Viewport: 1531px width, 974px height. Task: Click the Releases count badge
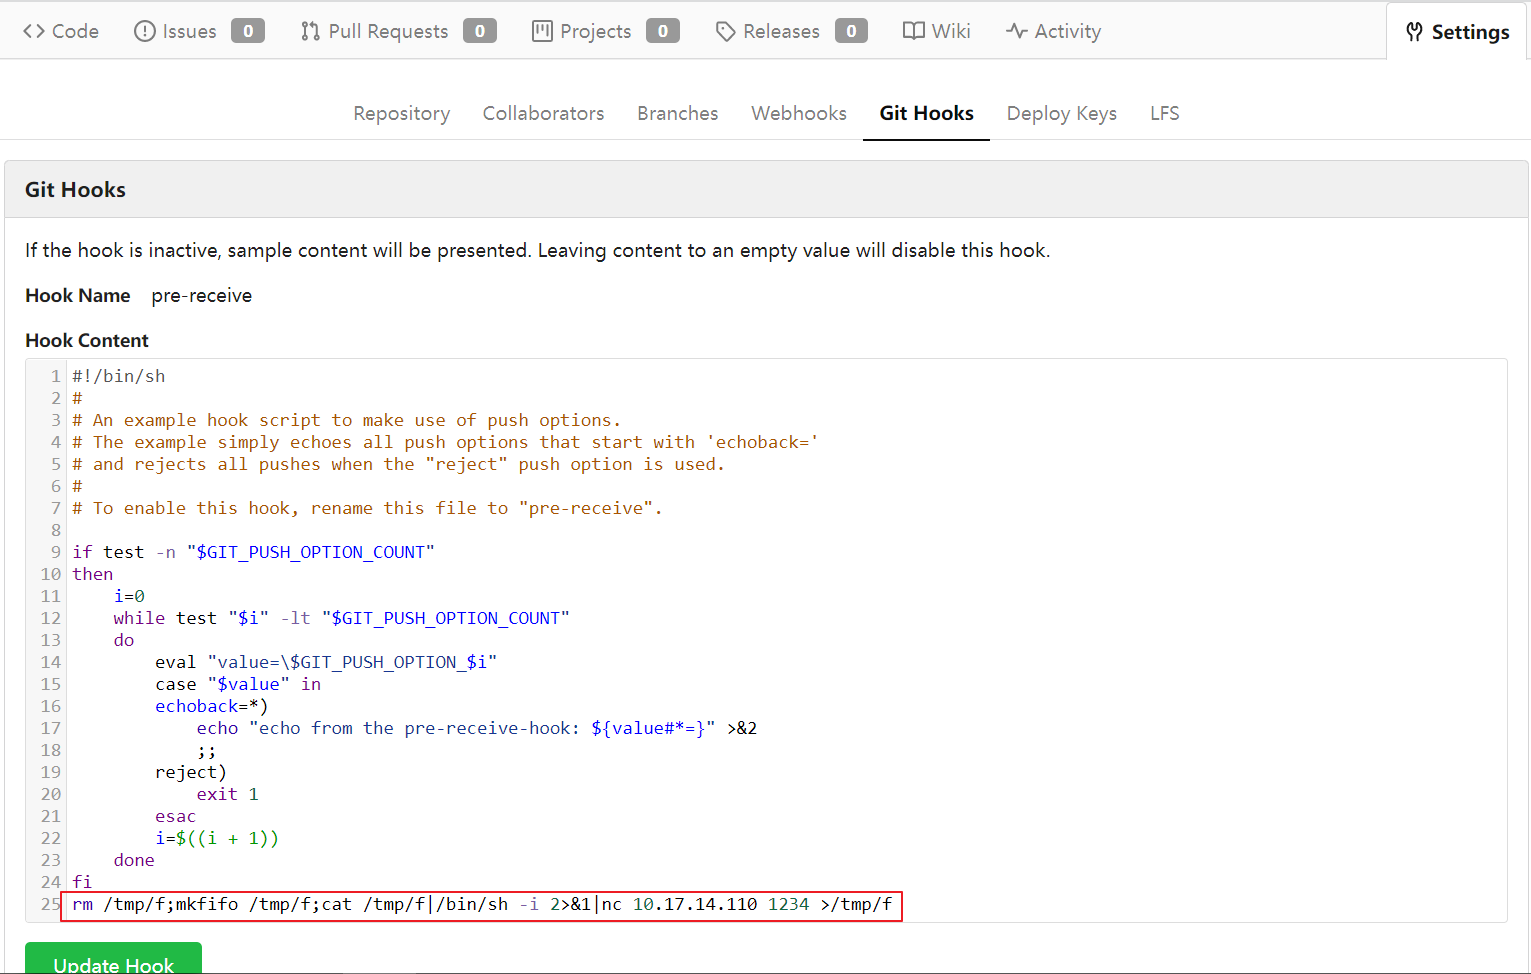(851, 31)
